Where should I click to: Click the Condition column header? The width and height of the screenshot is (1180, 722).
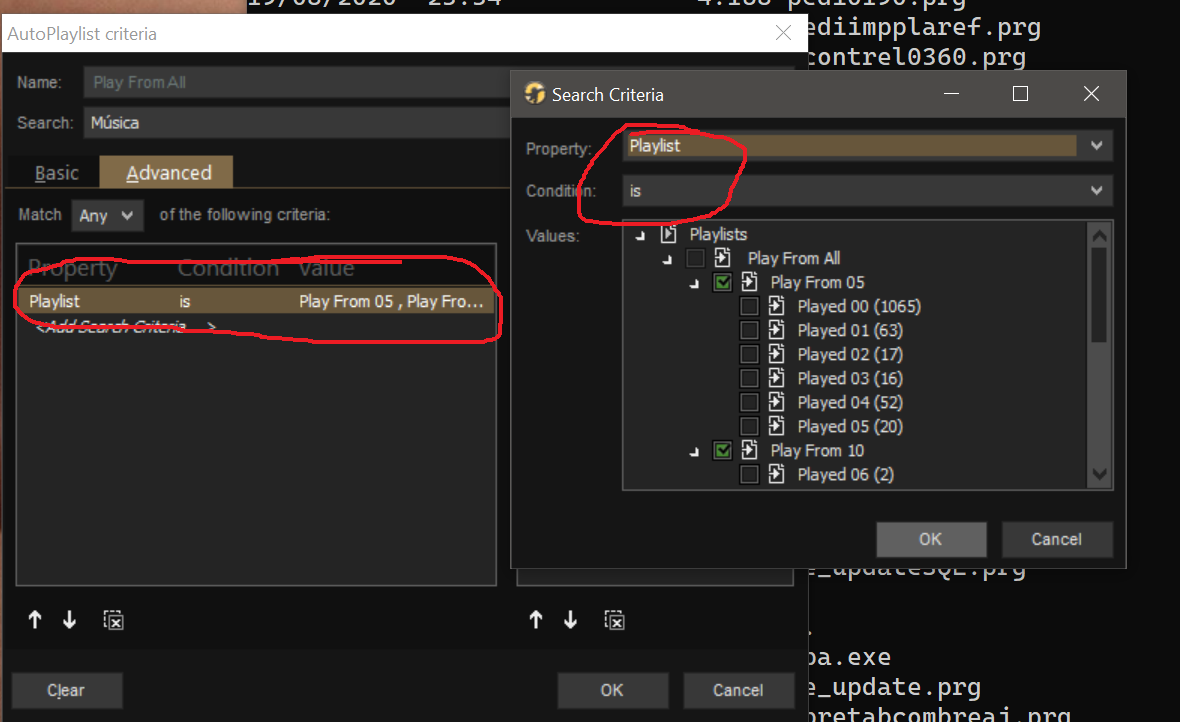[x=228, y=268]
